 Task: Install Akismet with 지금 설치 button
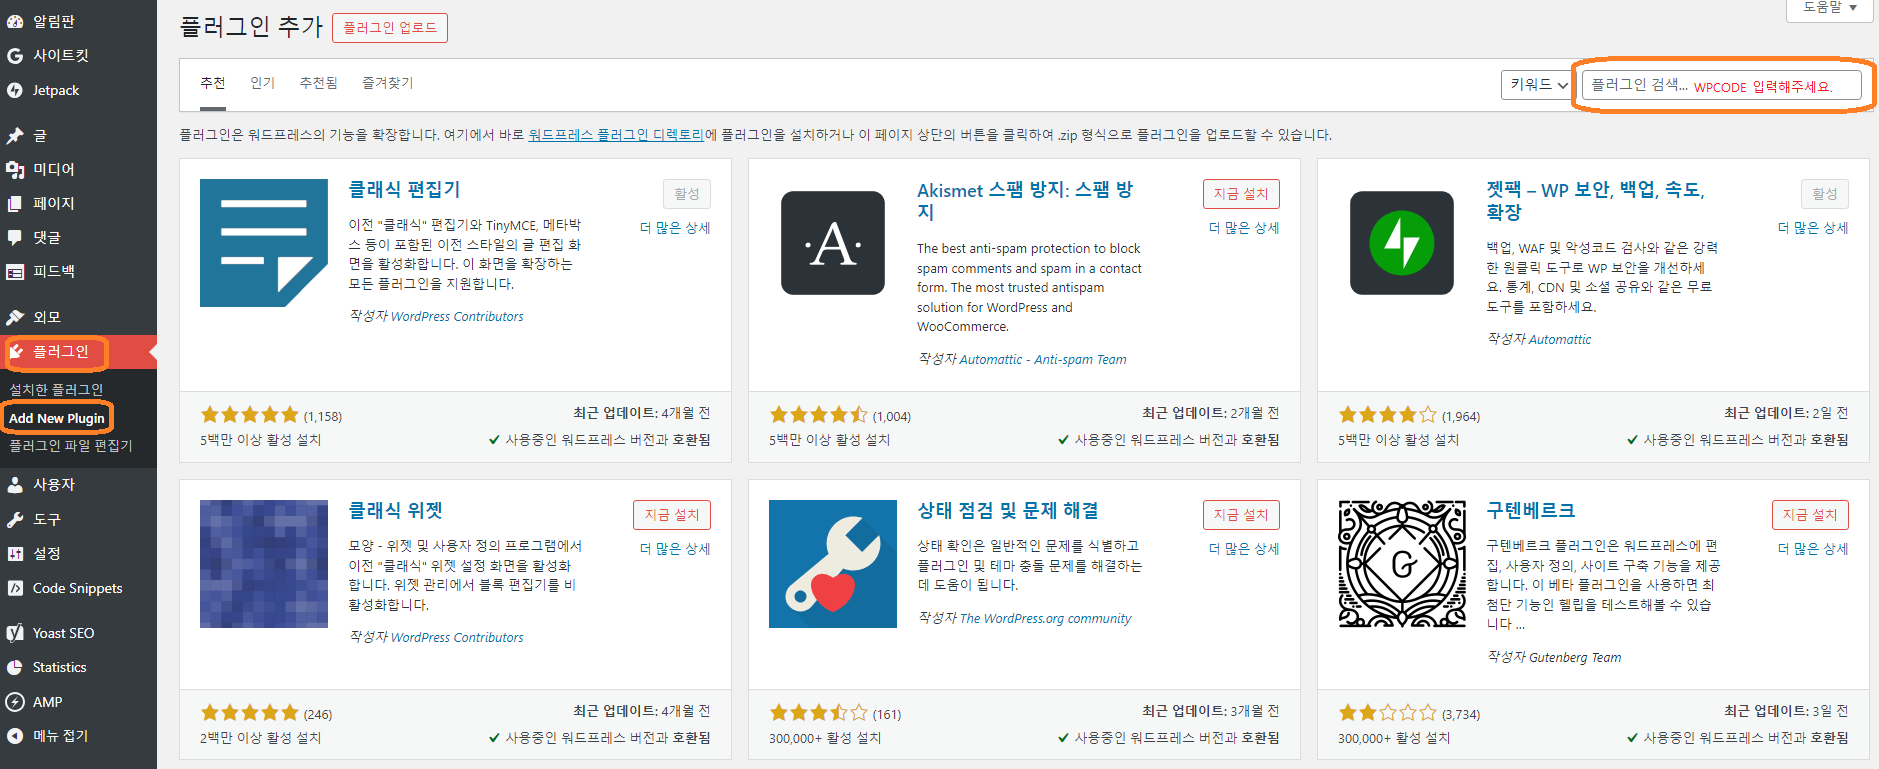1241,194
